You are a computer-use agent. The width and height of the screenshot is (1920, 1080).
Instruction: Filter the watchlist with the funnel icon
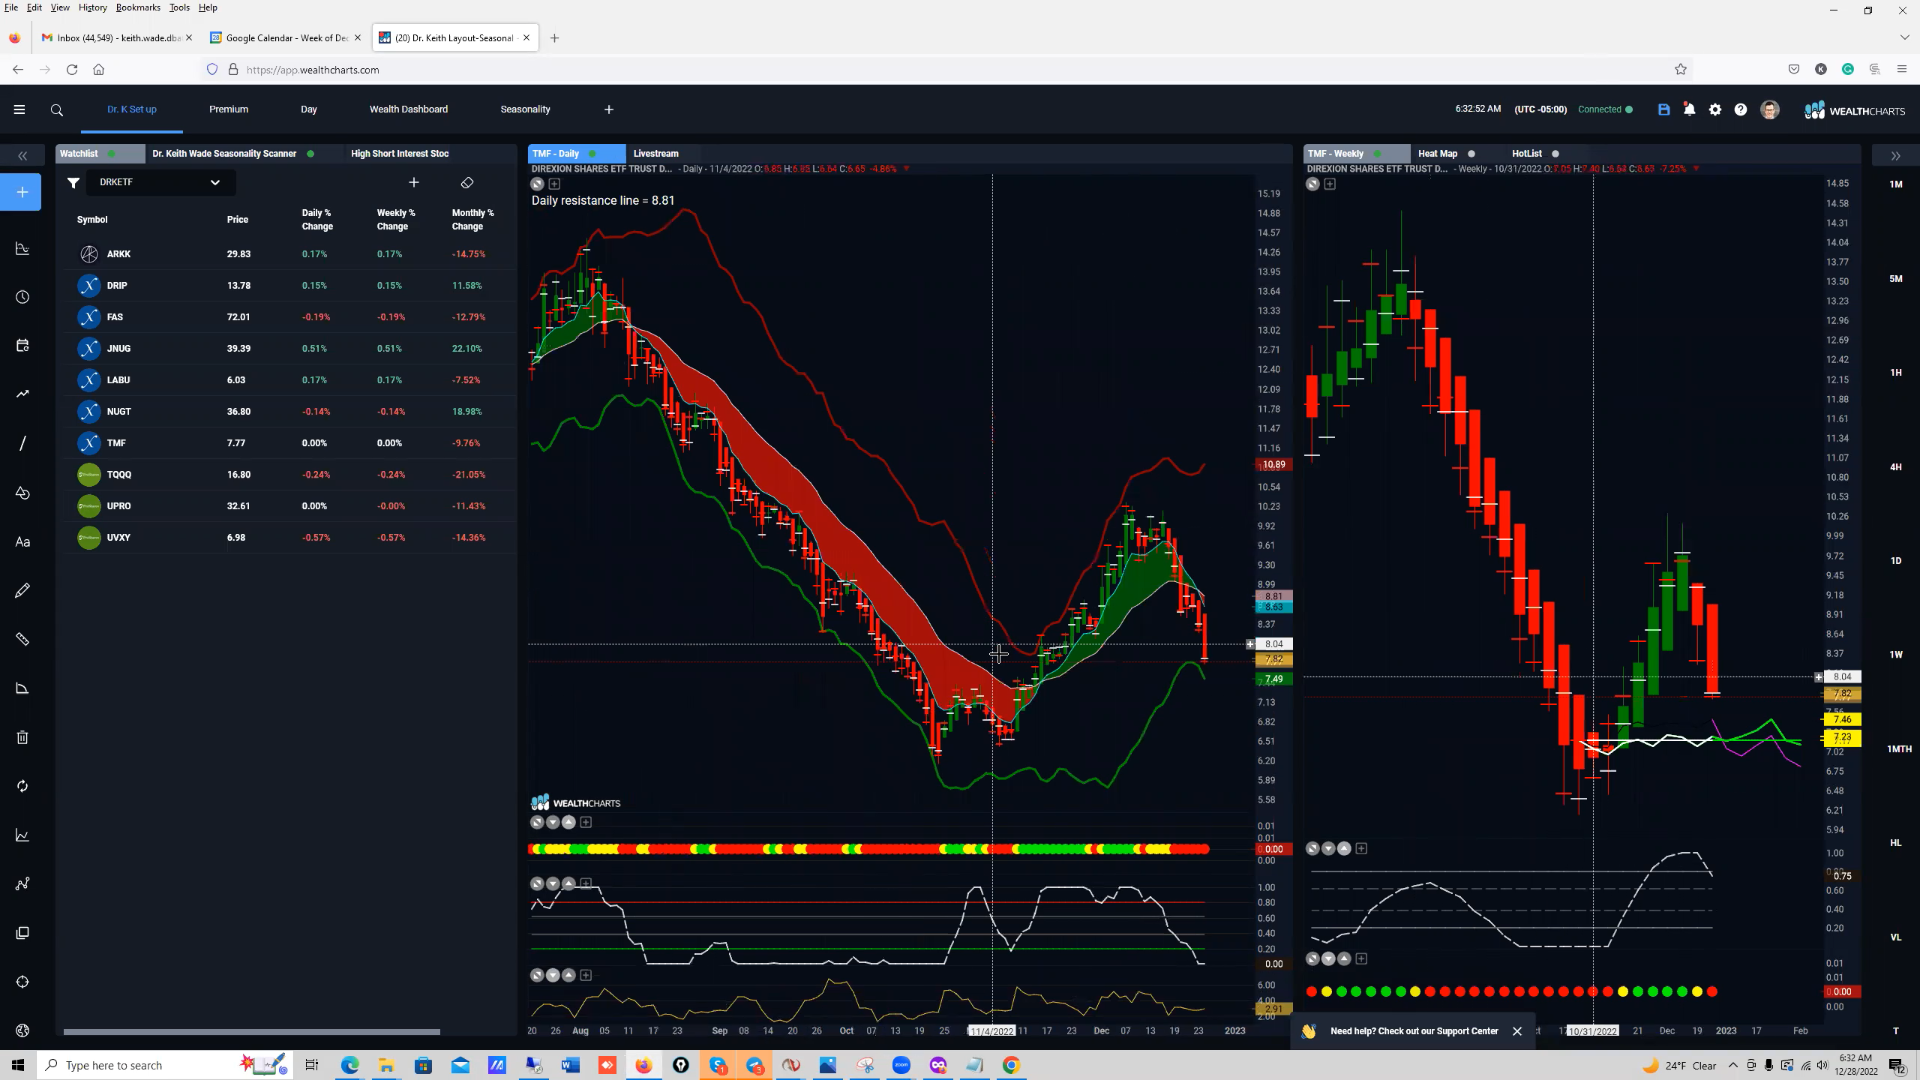tap(73, 183)
